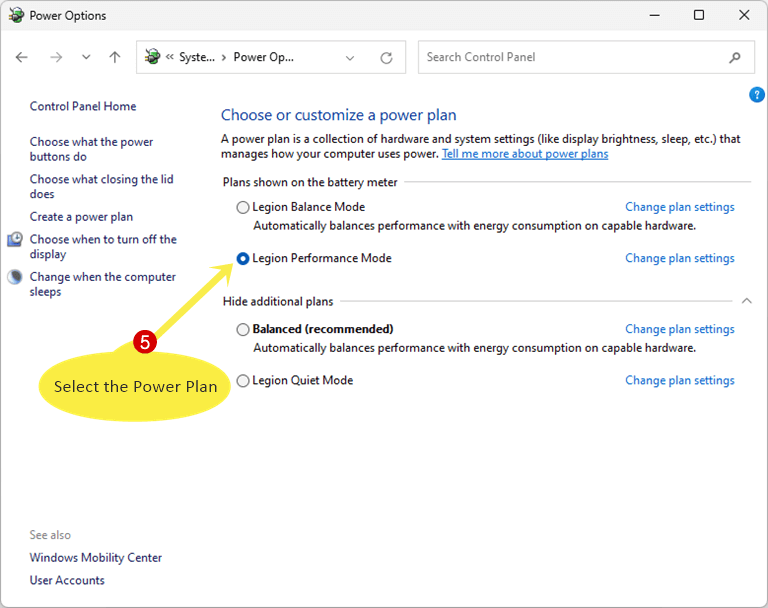Maximize the Power Options window

(699, 15)
